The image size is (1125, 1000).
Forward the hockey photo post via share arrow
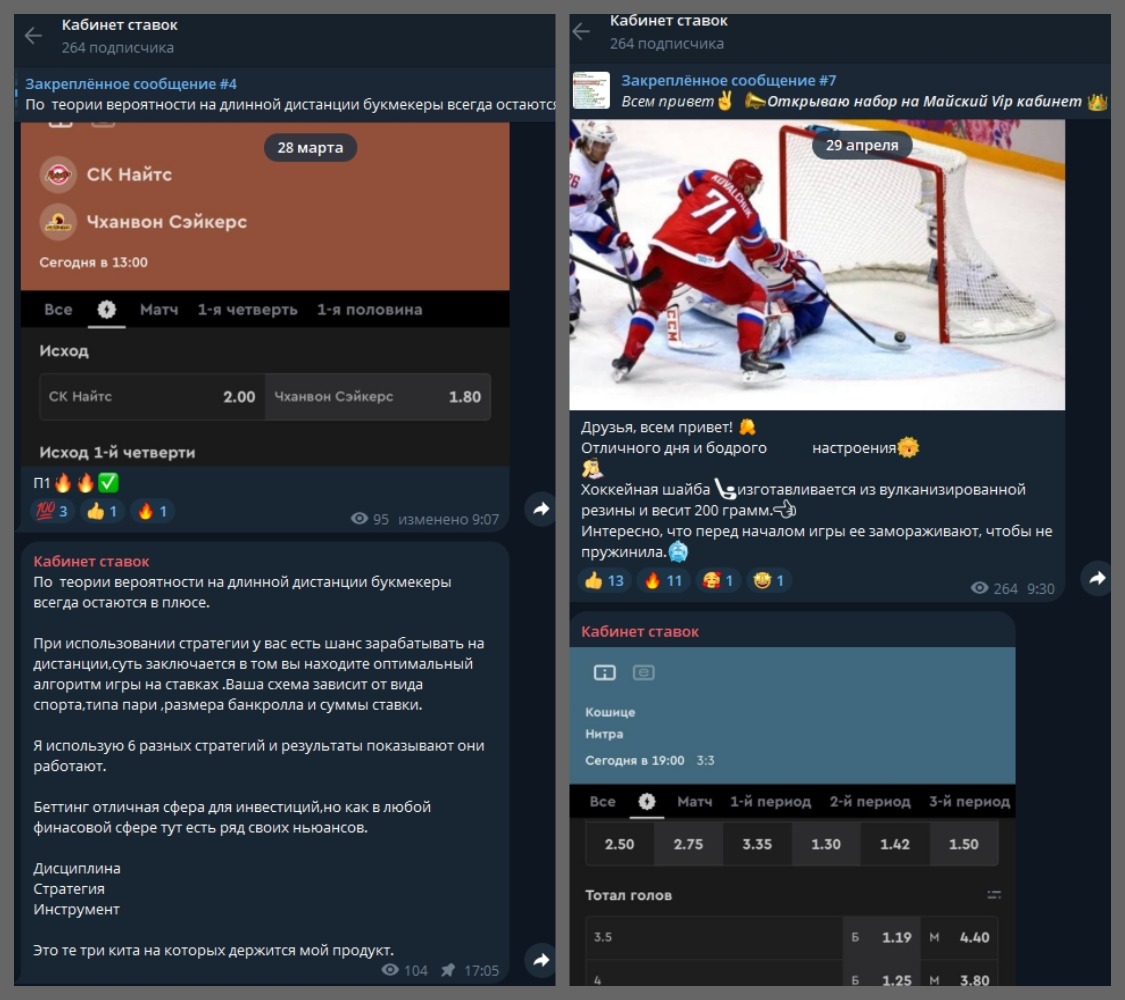click(x=1097, y=578)
